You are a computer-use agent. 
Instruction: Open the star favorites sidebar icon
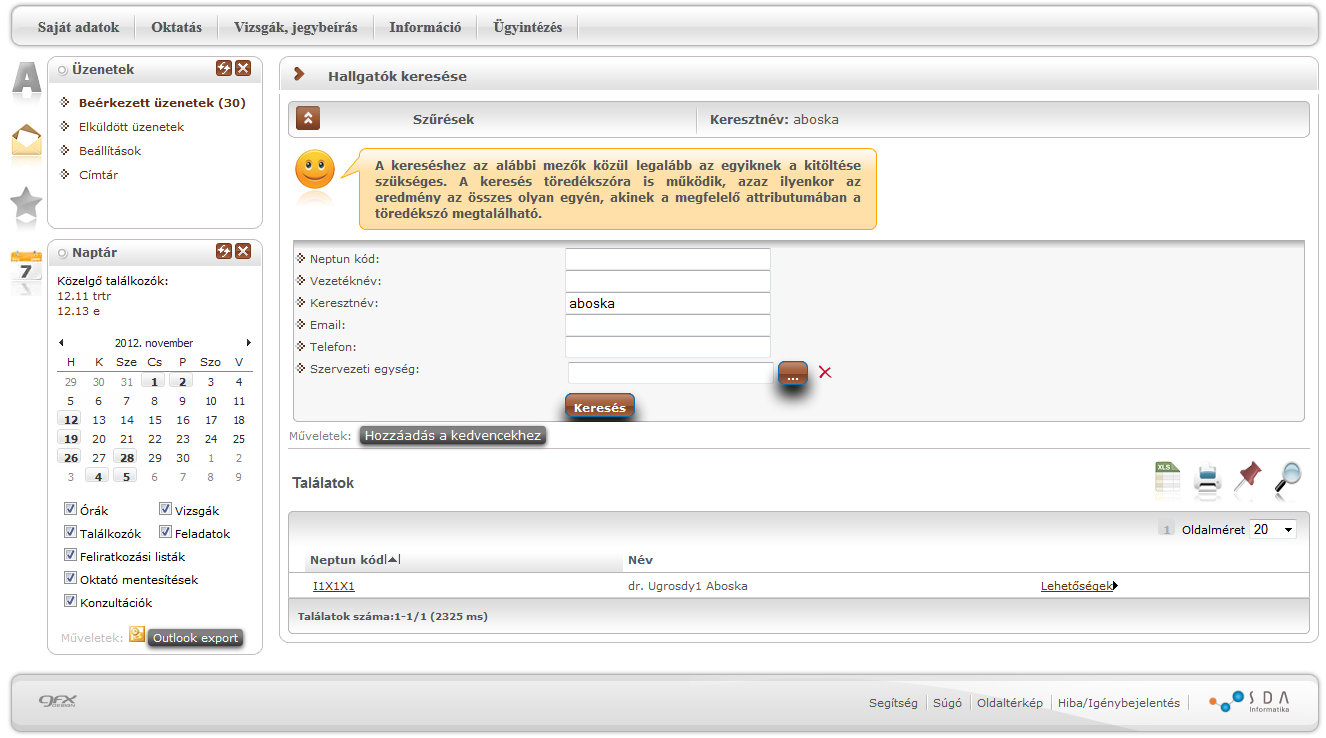pos(26,205)
